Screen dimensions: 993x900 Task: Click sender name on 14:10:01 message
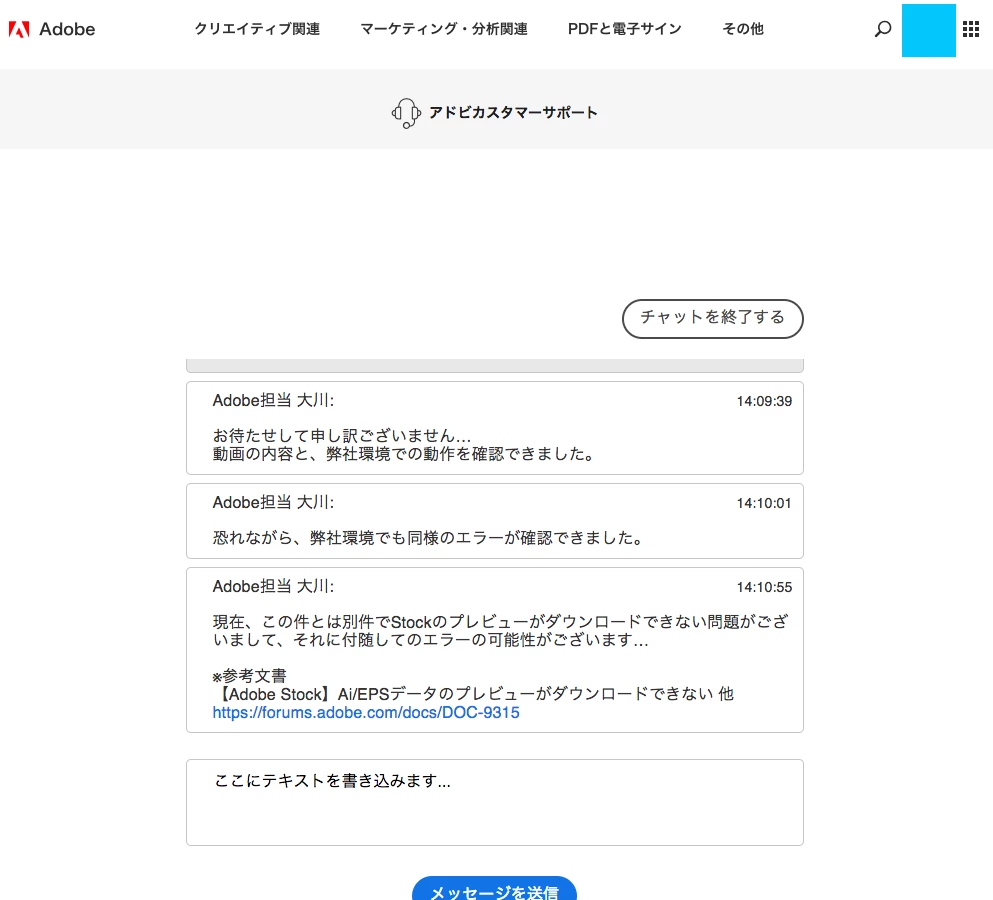click(x=273, y=503)
